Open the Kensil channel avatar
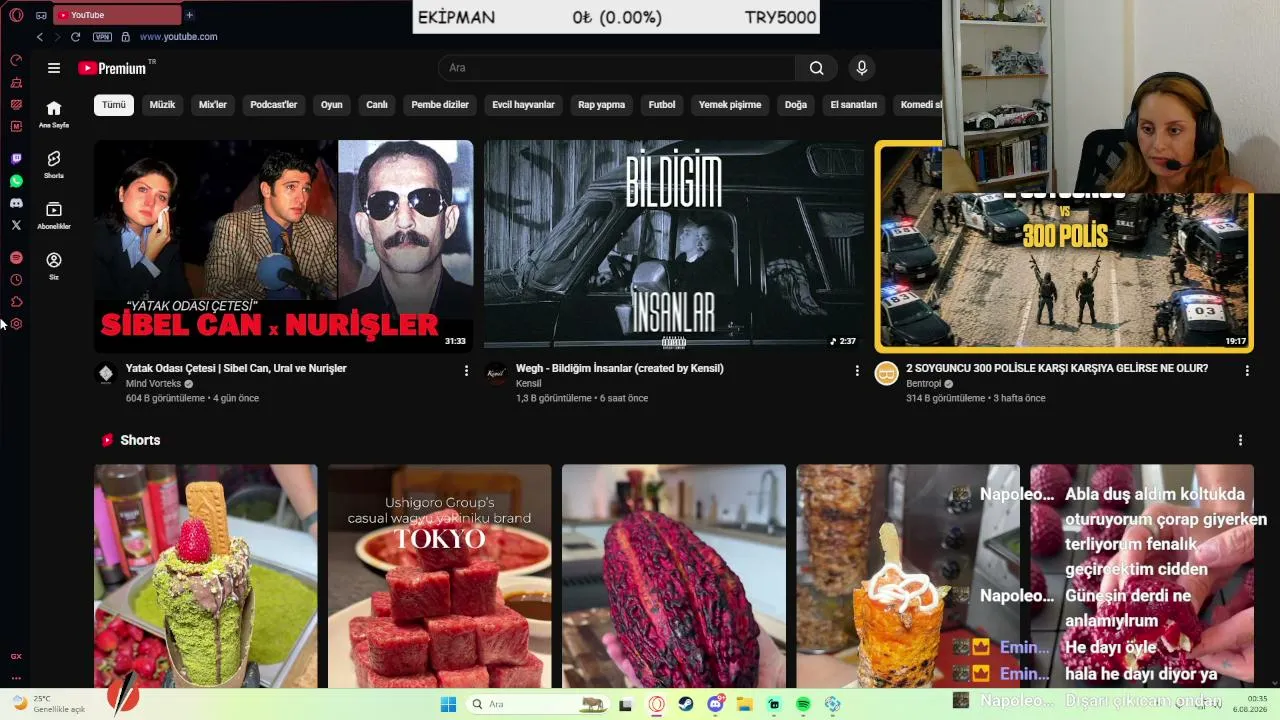The height and width of the screenshot is (720, 1280). (496, 374)
